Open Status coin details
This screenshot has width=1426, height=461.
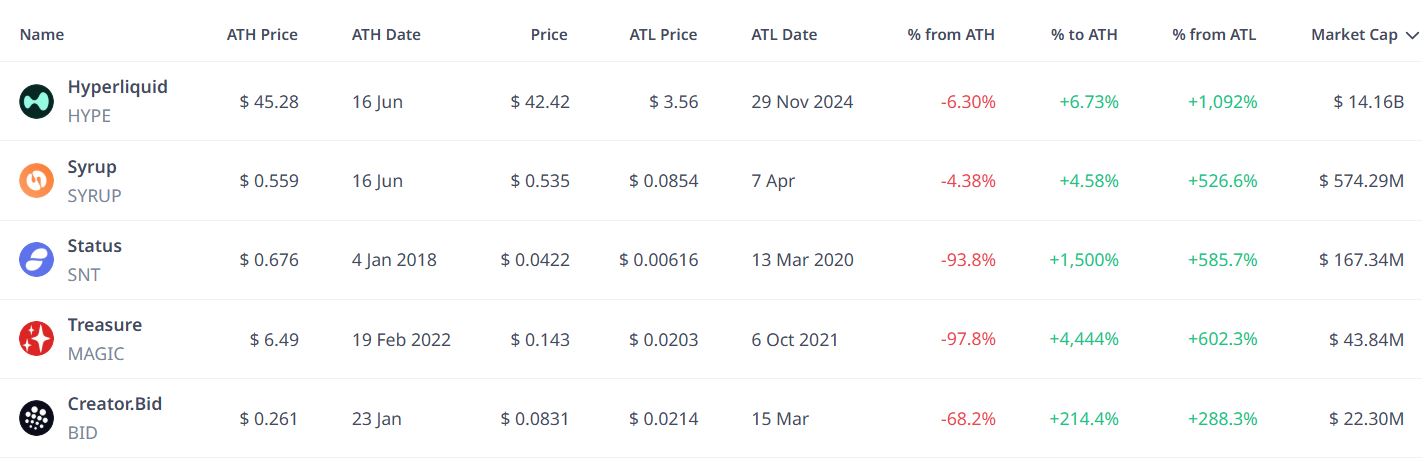click(95, 246)
